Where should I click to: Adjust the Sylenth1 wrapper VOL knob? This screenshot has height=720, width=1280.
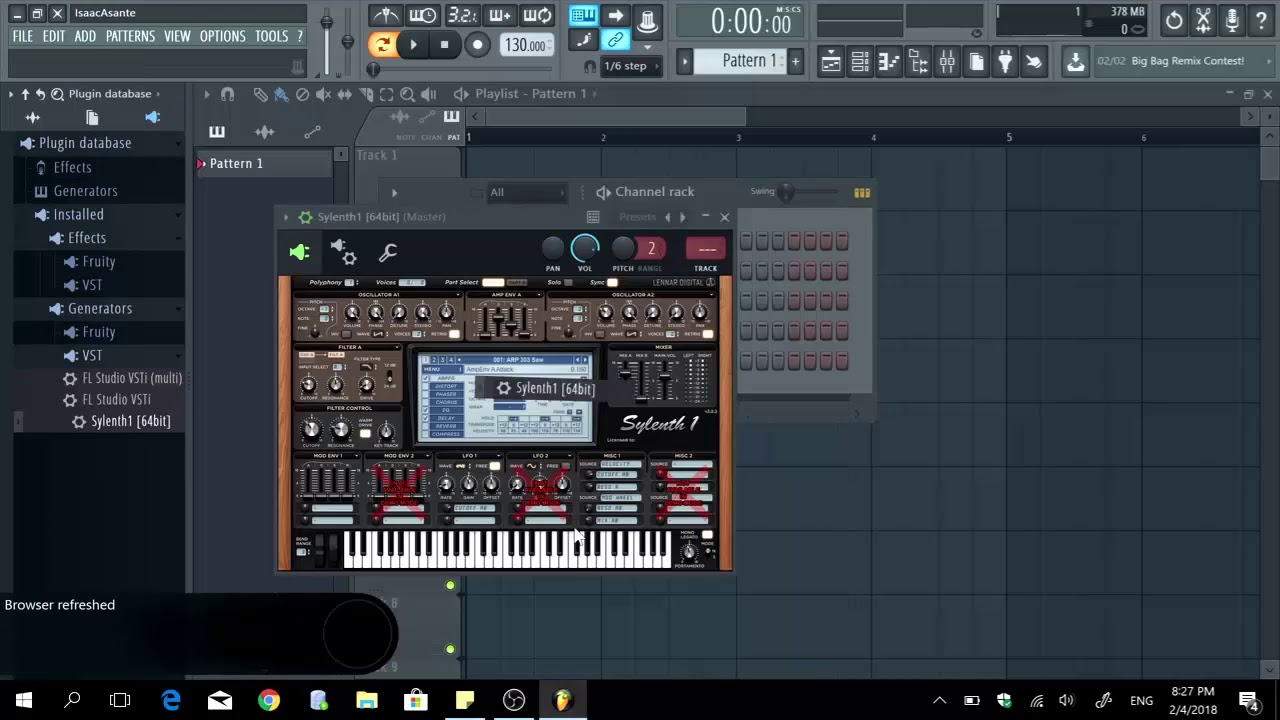[585, 248]
